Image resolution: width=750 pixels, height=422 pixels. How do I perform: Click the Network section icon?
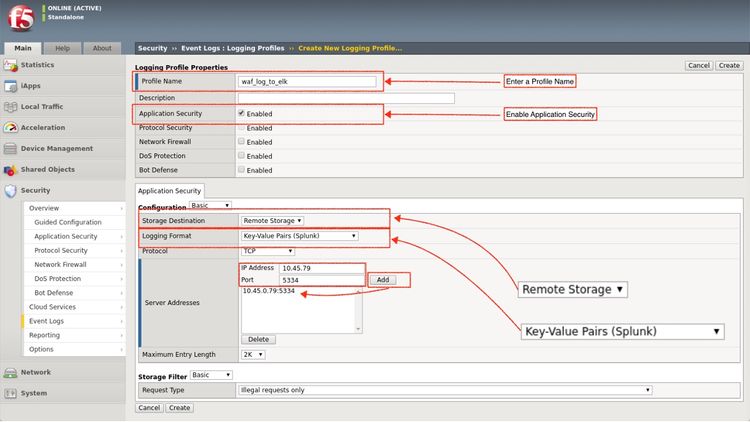[x=11, y=372]
